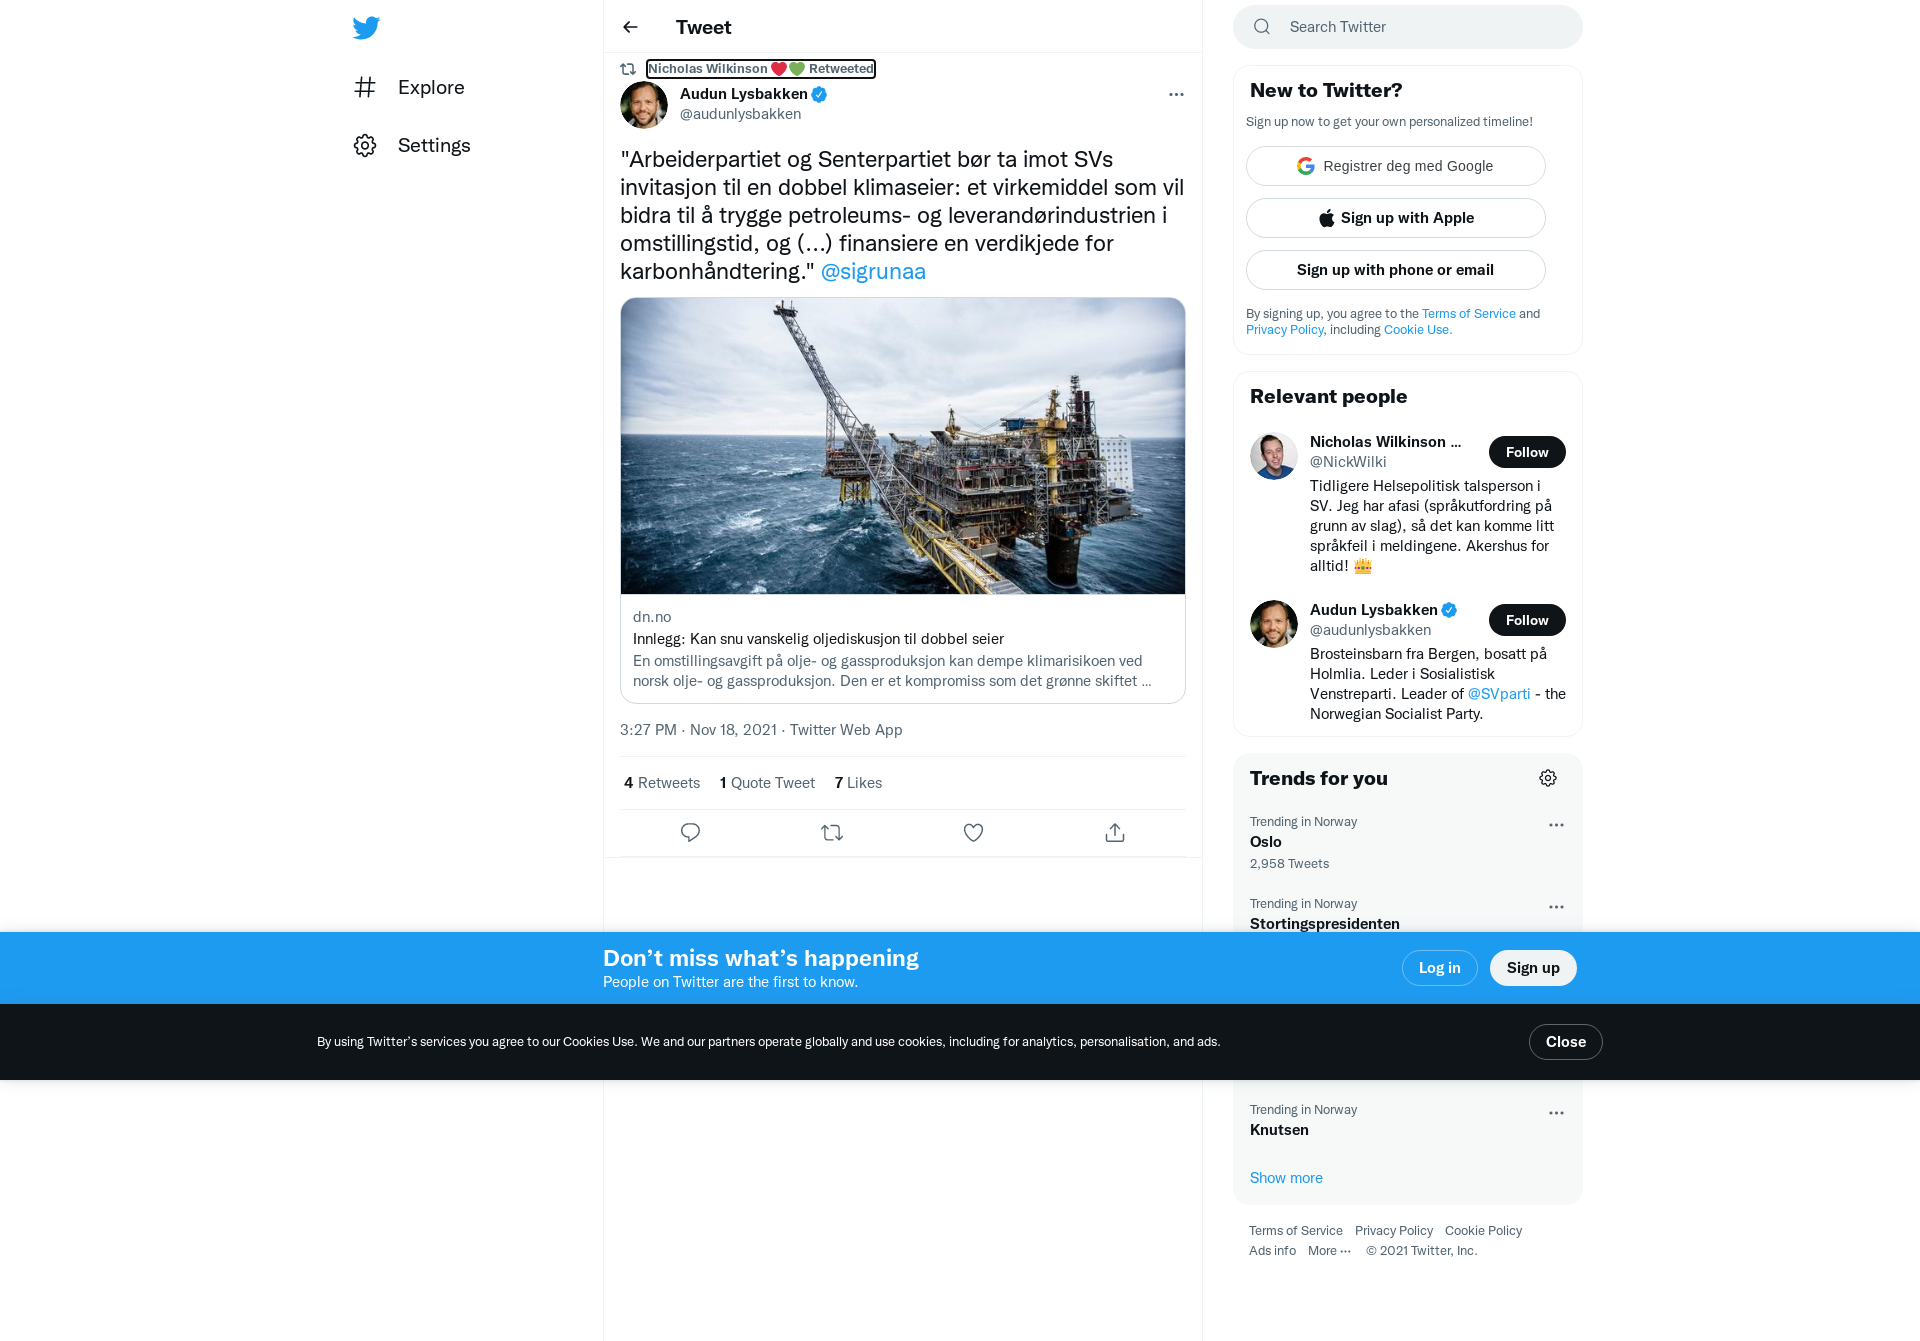Focus the Search Twitter field

(x=1408, y=27)
